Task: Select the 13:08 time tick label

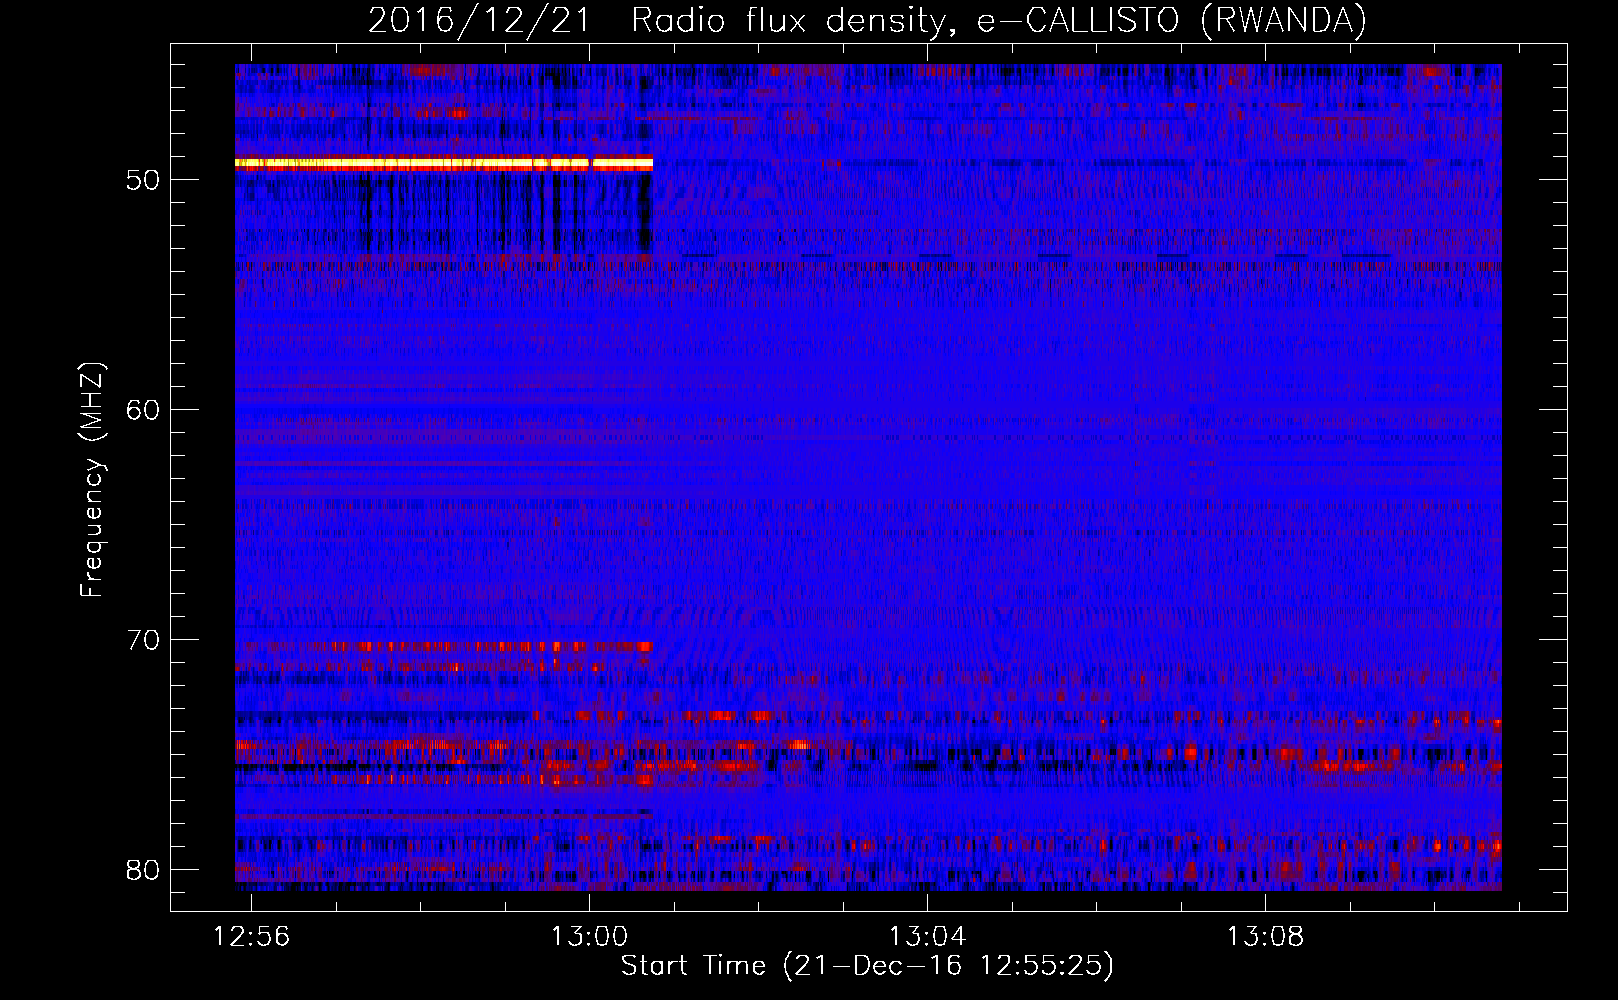Action: [x=1266, y=936]
